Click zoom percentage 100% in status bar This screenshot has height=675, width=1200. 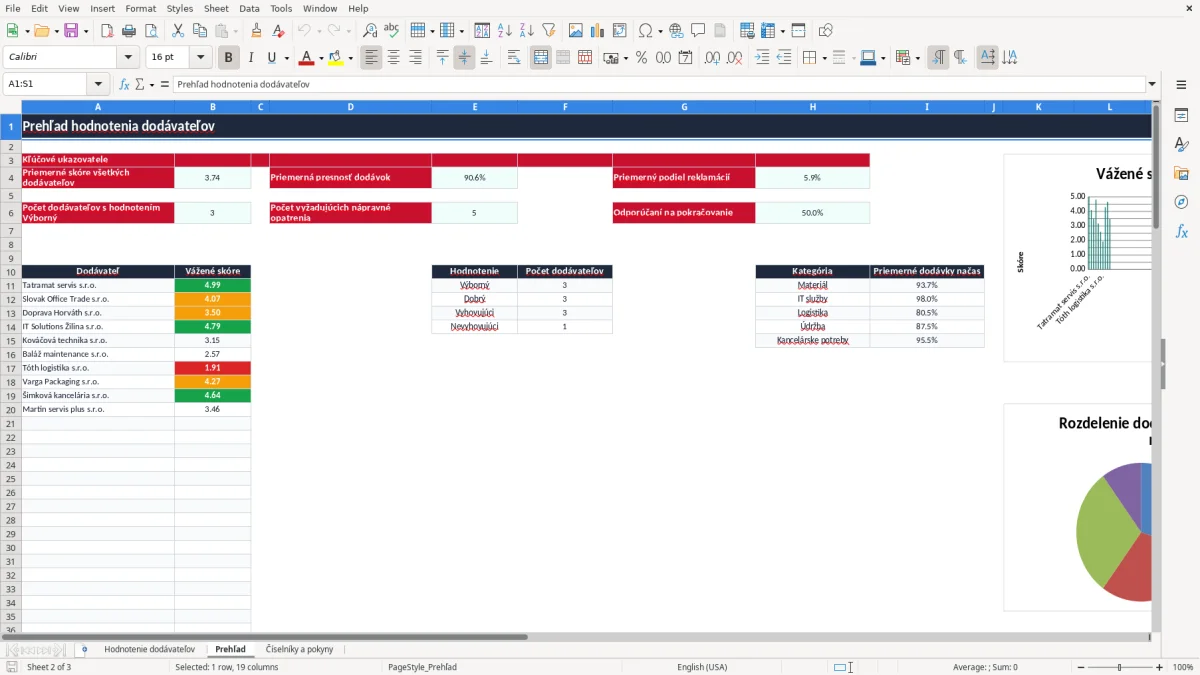(x=1183, y=667)
